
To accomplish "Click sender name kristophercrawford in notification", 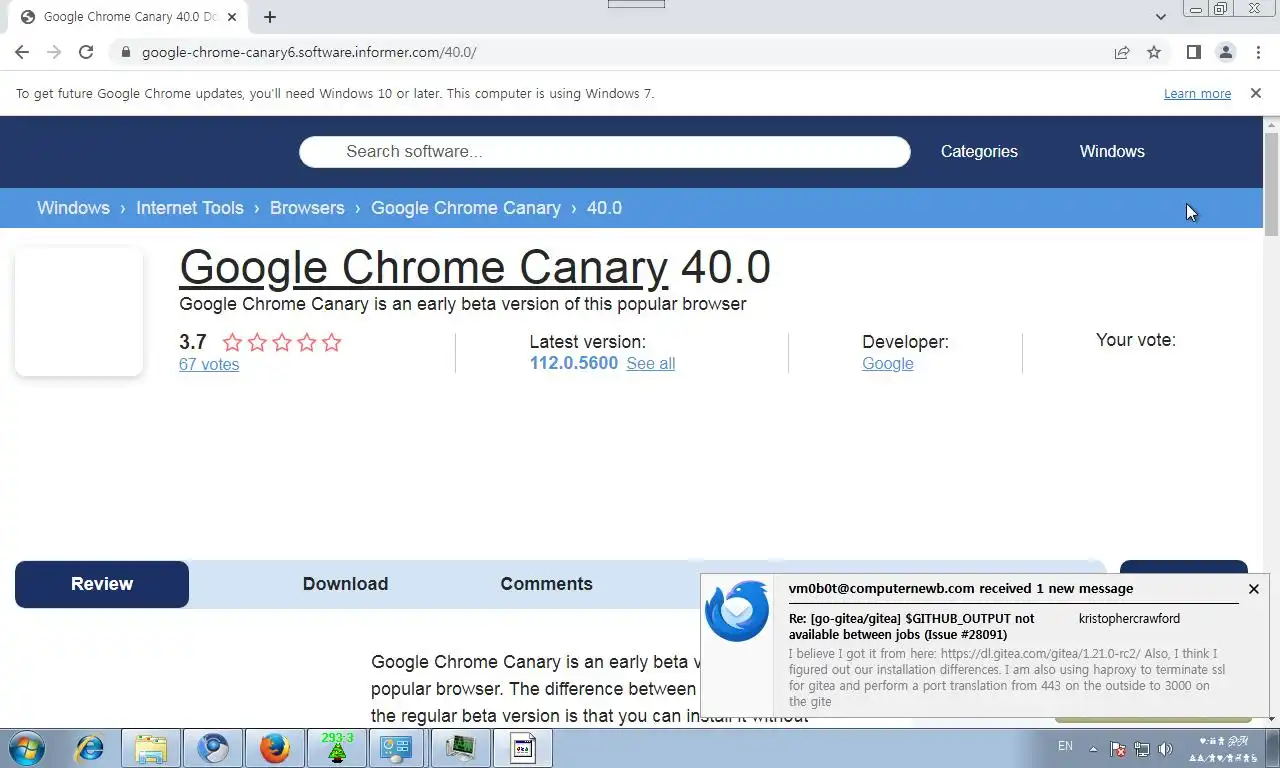I will coord(1129,619).
